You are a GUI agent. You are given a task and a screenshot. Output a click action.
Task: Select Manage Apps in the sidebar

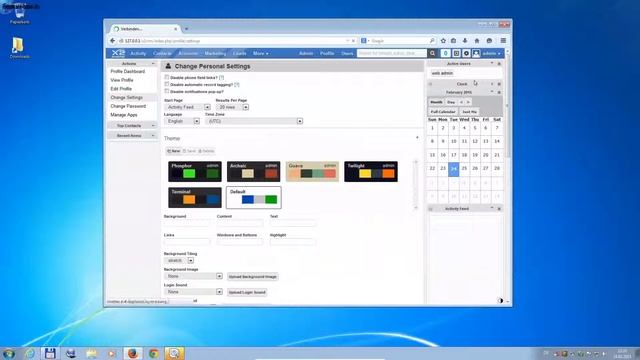point(124,115)
